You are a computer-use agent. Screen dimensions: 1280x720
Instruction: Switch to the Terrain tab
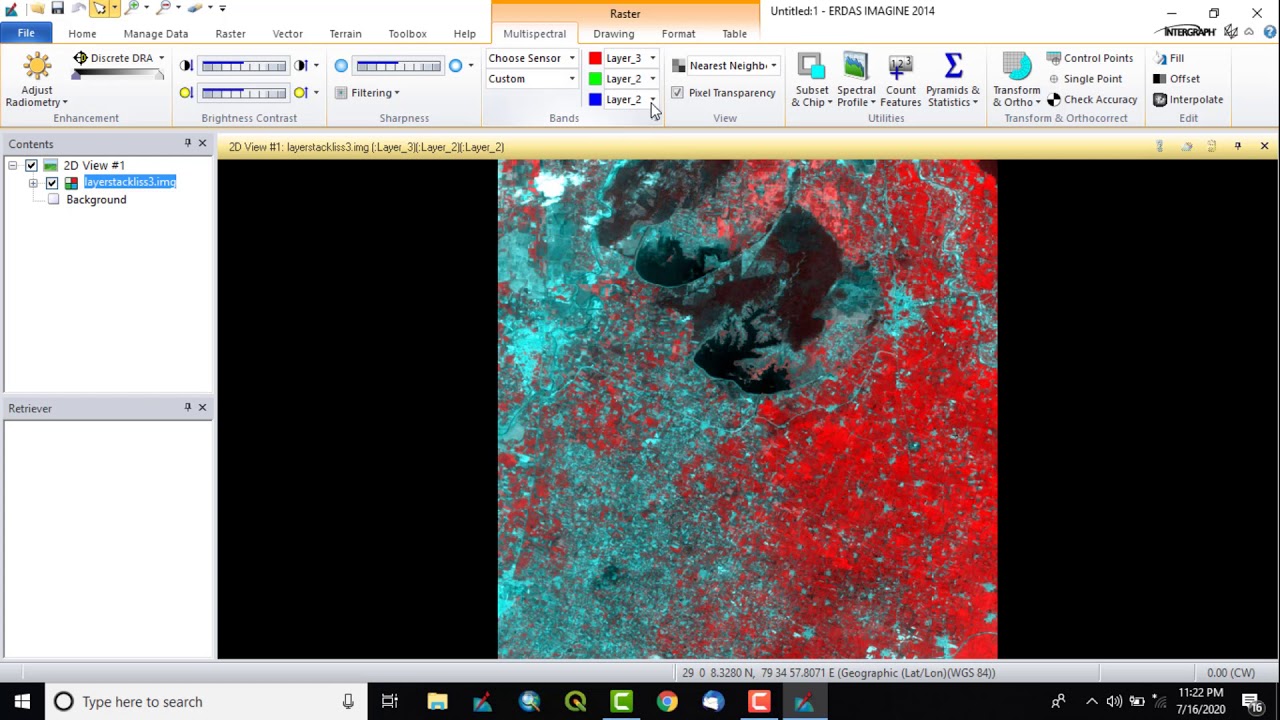click(x=345, y=34)
